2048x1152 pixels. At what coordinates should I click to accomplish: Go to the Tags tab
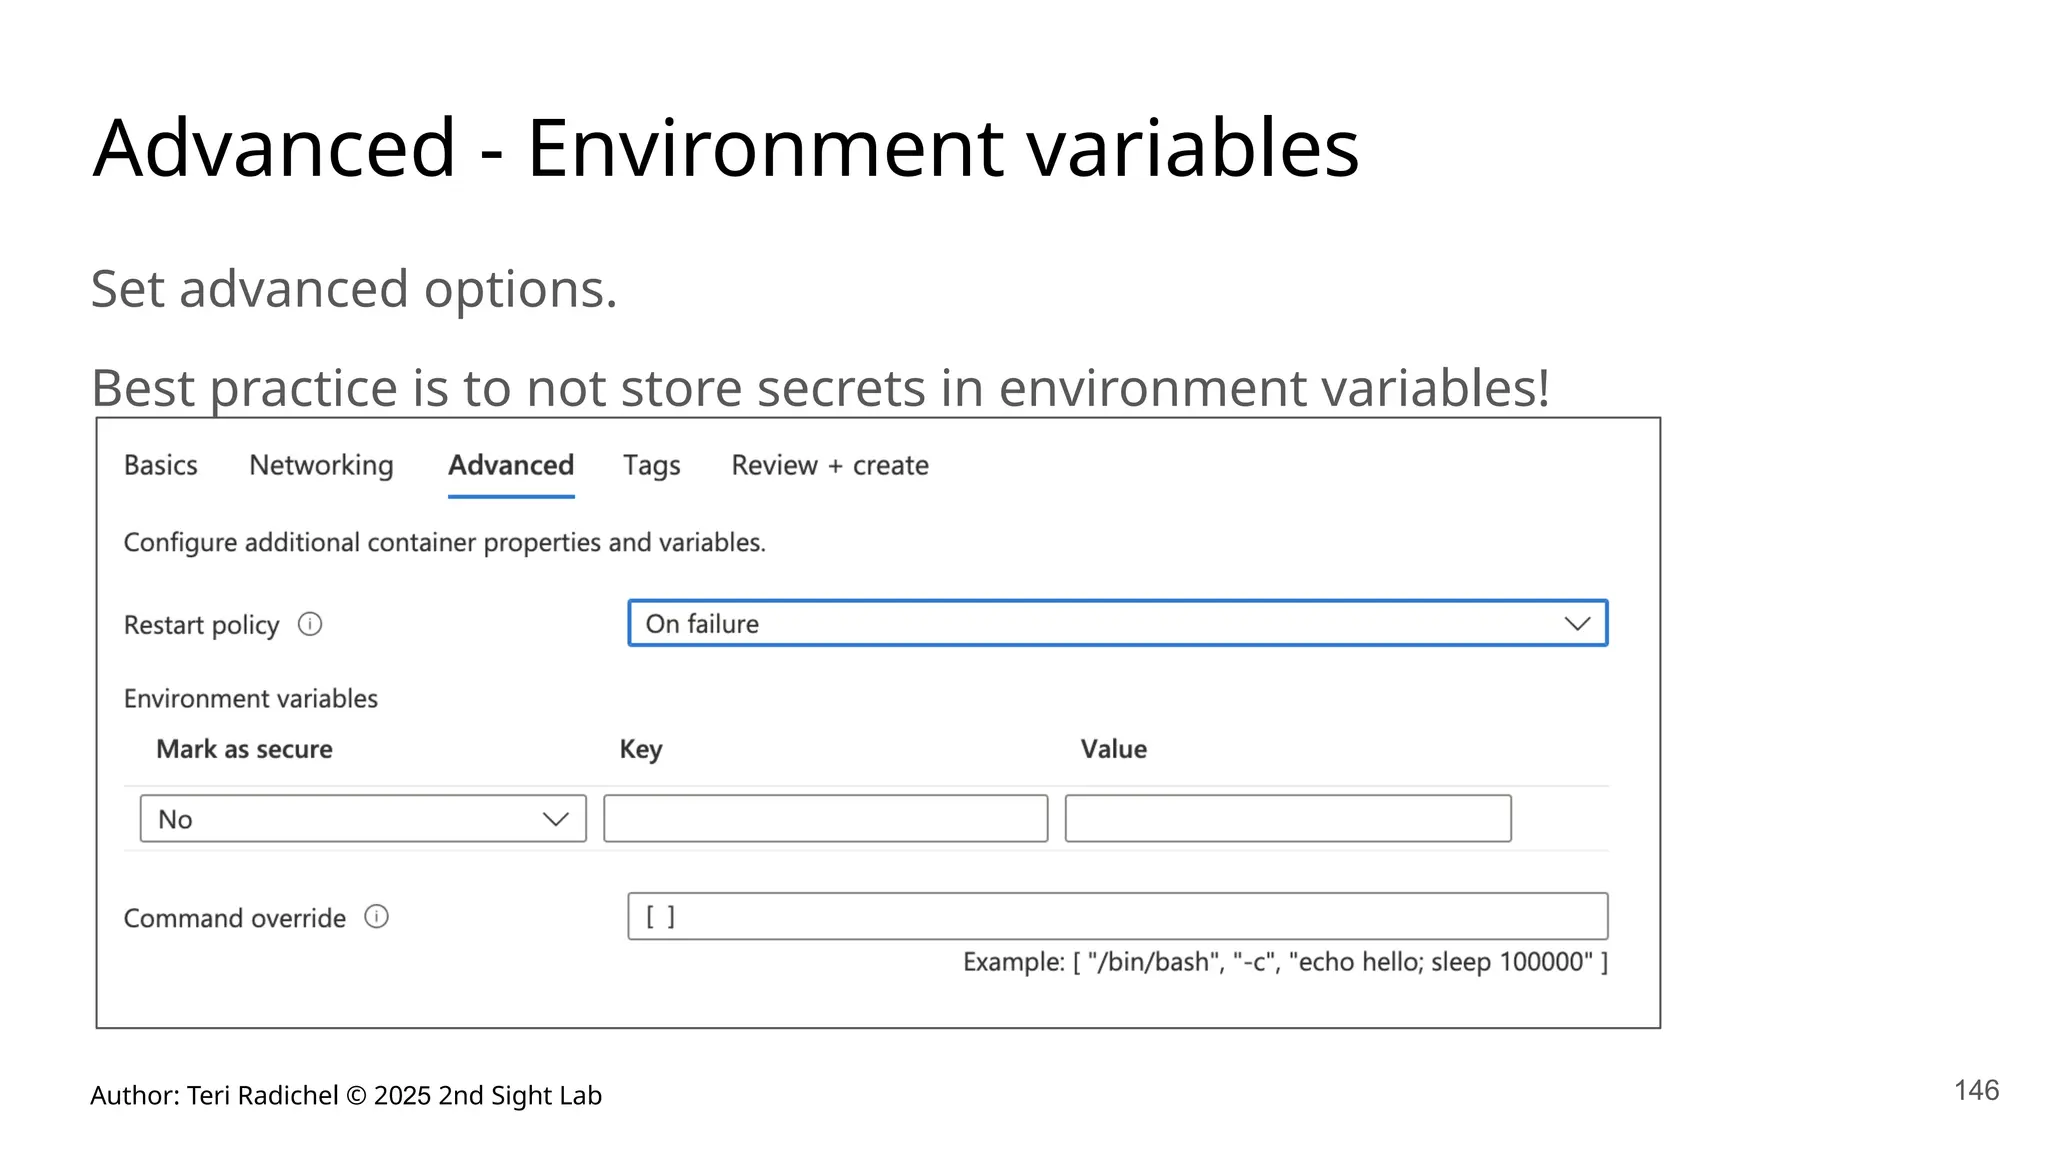[651, 465]
